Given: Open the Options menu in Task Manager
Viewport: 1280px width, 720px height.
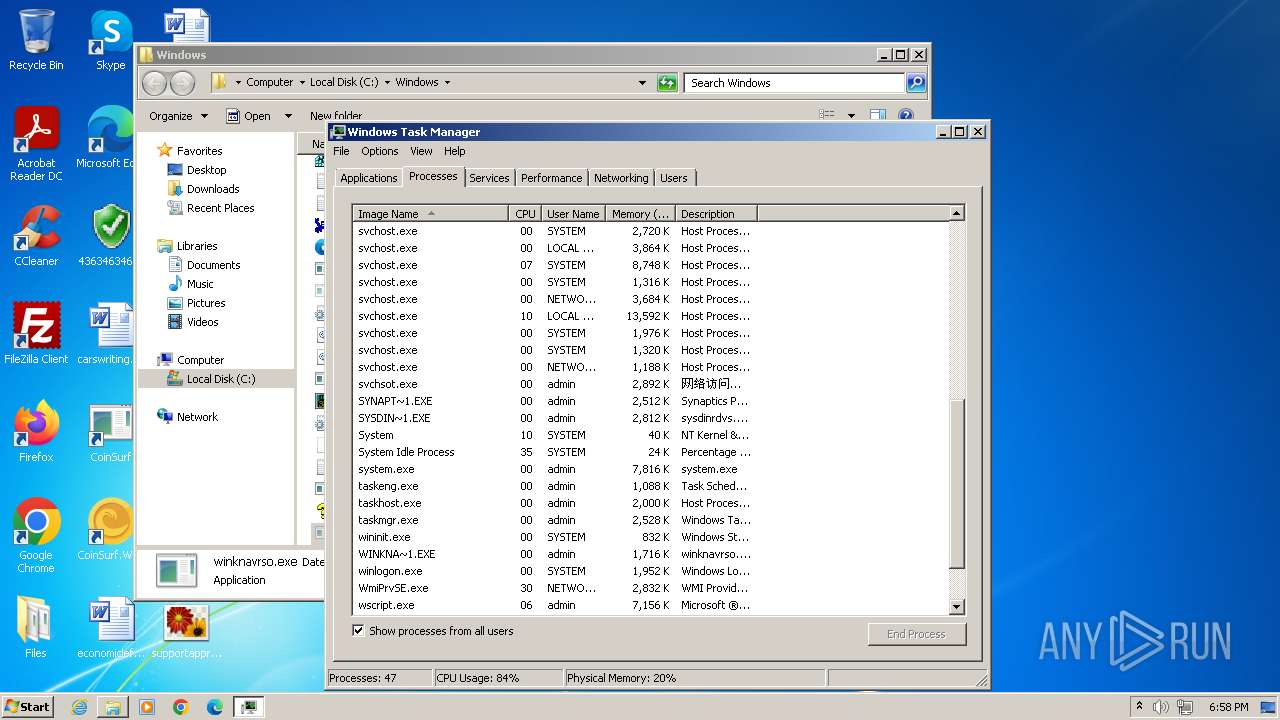Looking at the screenshot, I should click(x=380, y=151).
